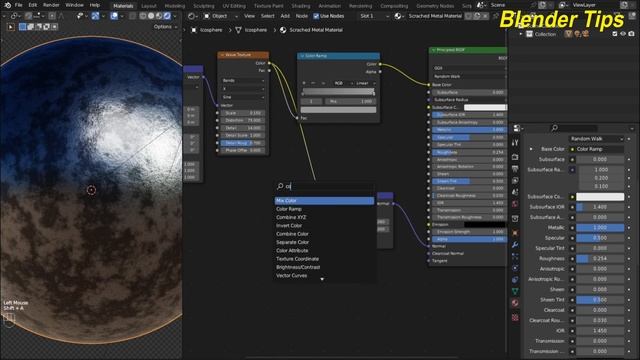Open Random Walk dropdown in properties panel
640x360 pixels.
click(596, 139)
